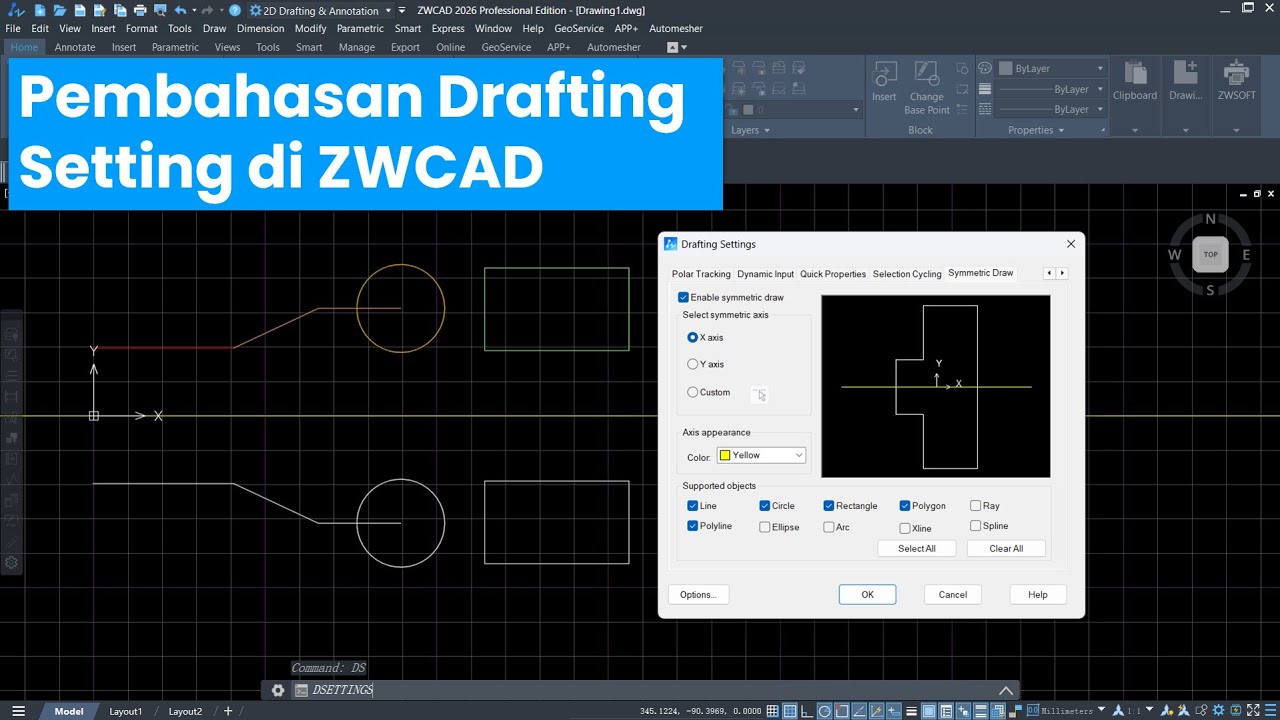1280x720 pixels.
Task: Click the New drawing icon in quick access toolbar
Action: [40, 11]
